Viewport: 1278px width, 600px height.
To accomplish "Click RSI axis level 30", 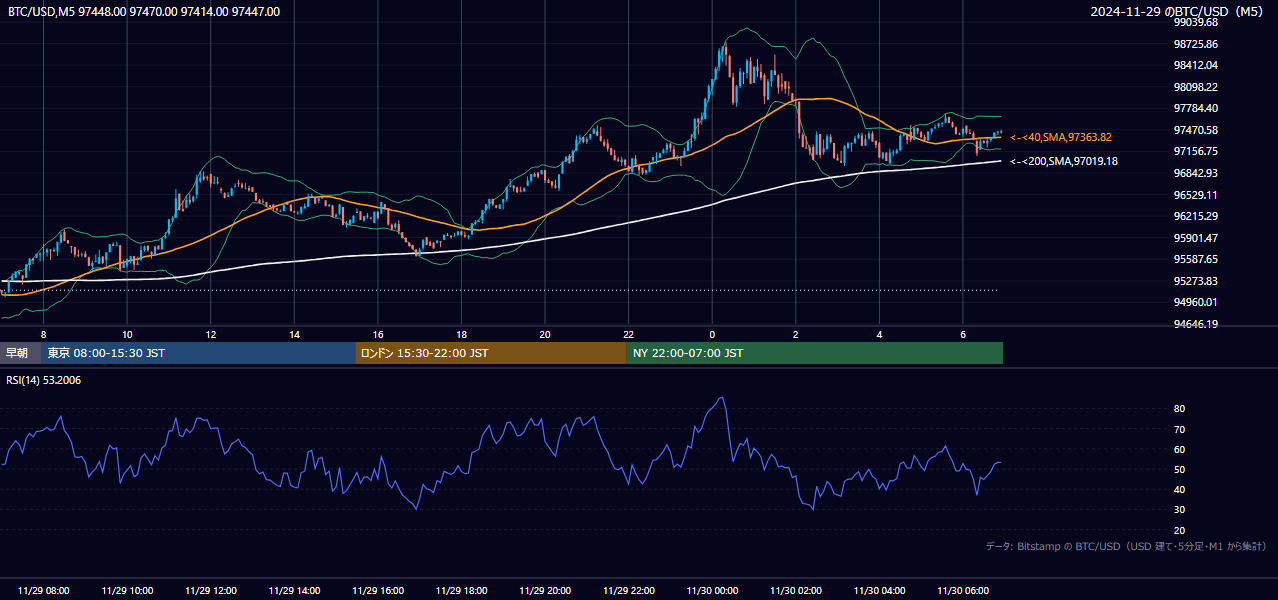I will pos(1180,509).
